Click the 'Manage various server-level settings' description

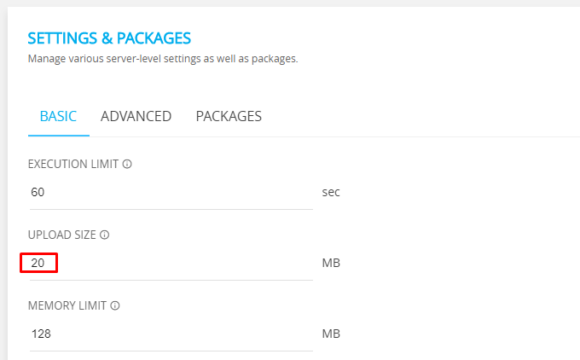(x=163, y=59)
